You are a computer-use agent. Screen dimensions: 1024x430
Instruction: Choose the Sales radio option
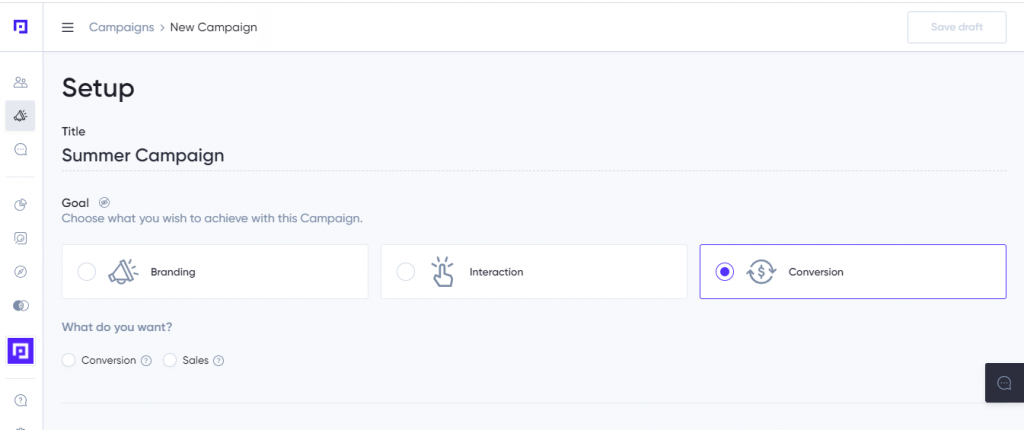(x=170, y=360)
